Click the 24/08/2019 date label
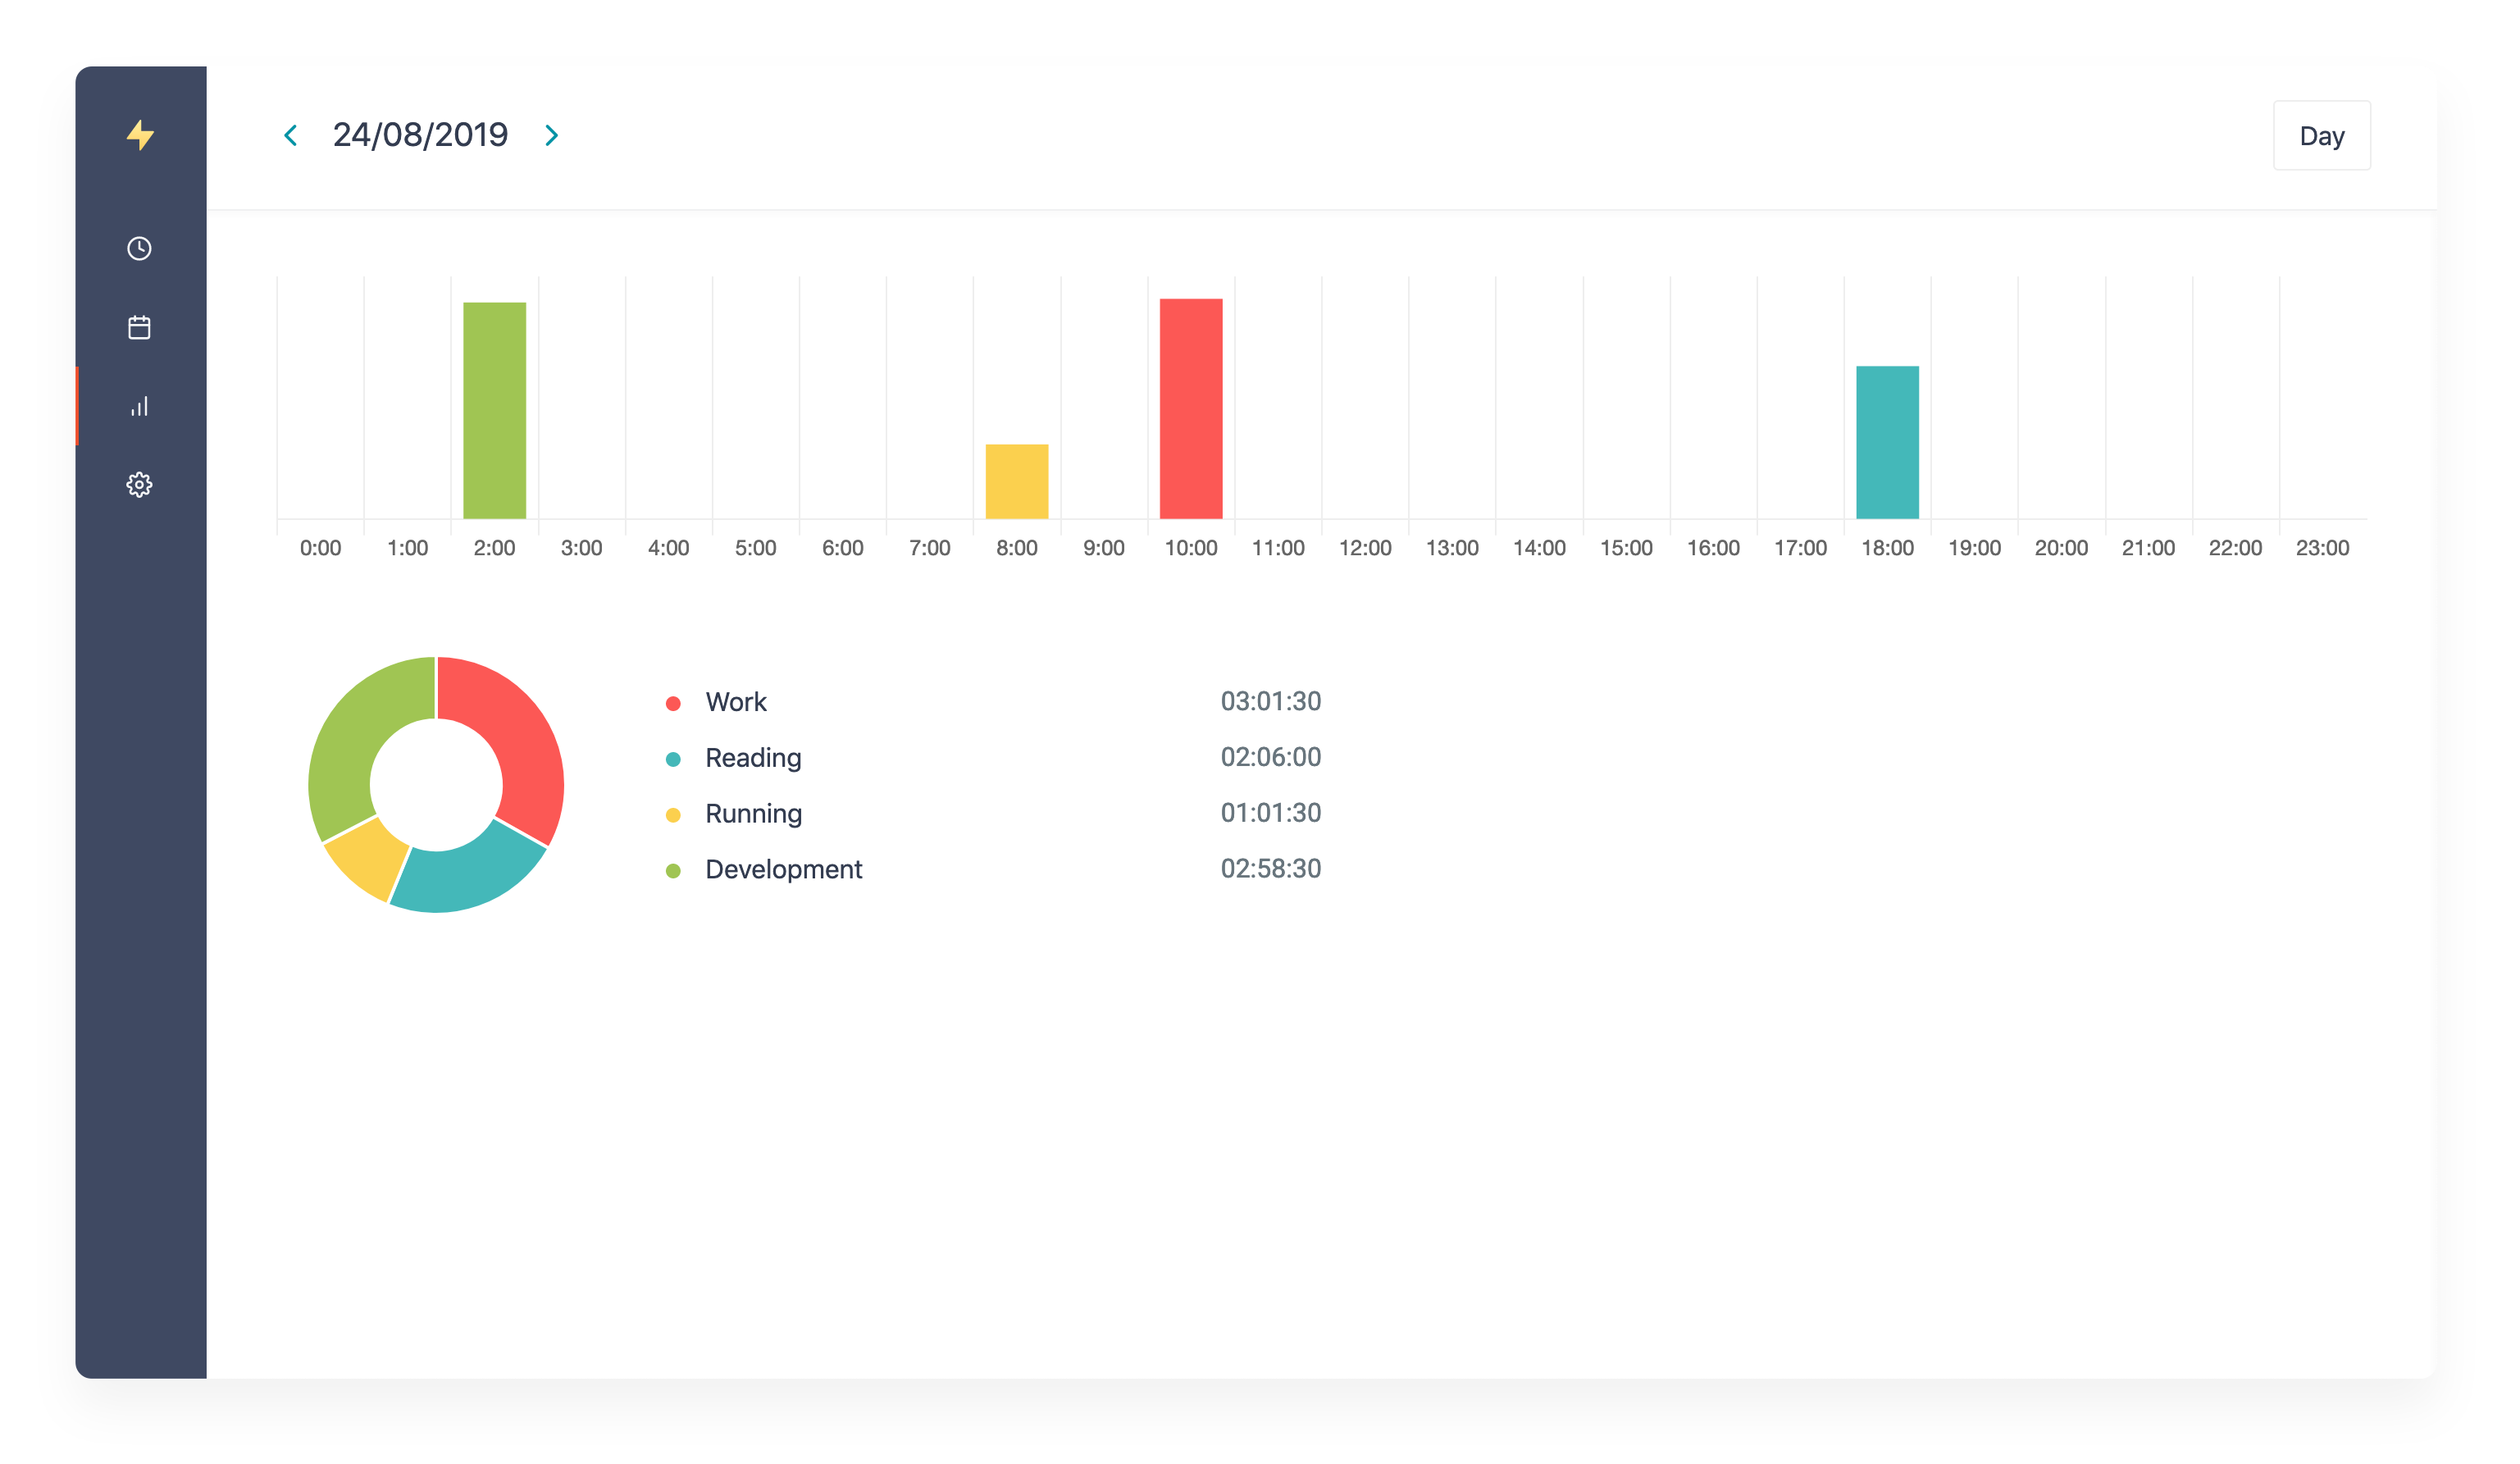The width and height of the screenshot is (2520, 1464). [420, 135]
